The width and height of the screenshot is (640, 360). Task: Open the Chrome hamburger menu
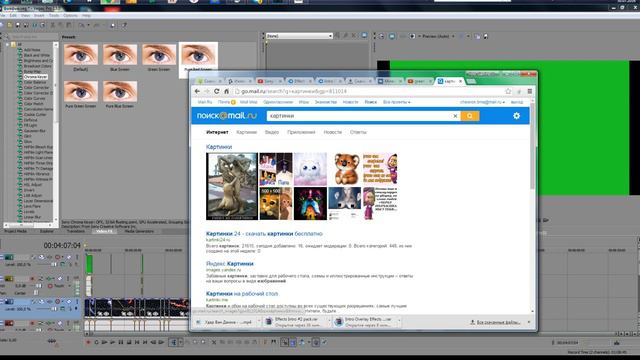[529, 91]
